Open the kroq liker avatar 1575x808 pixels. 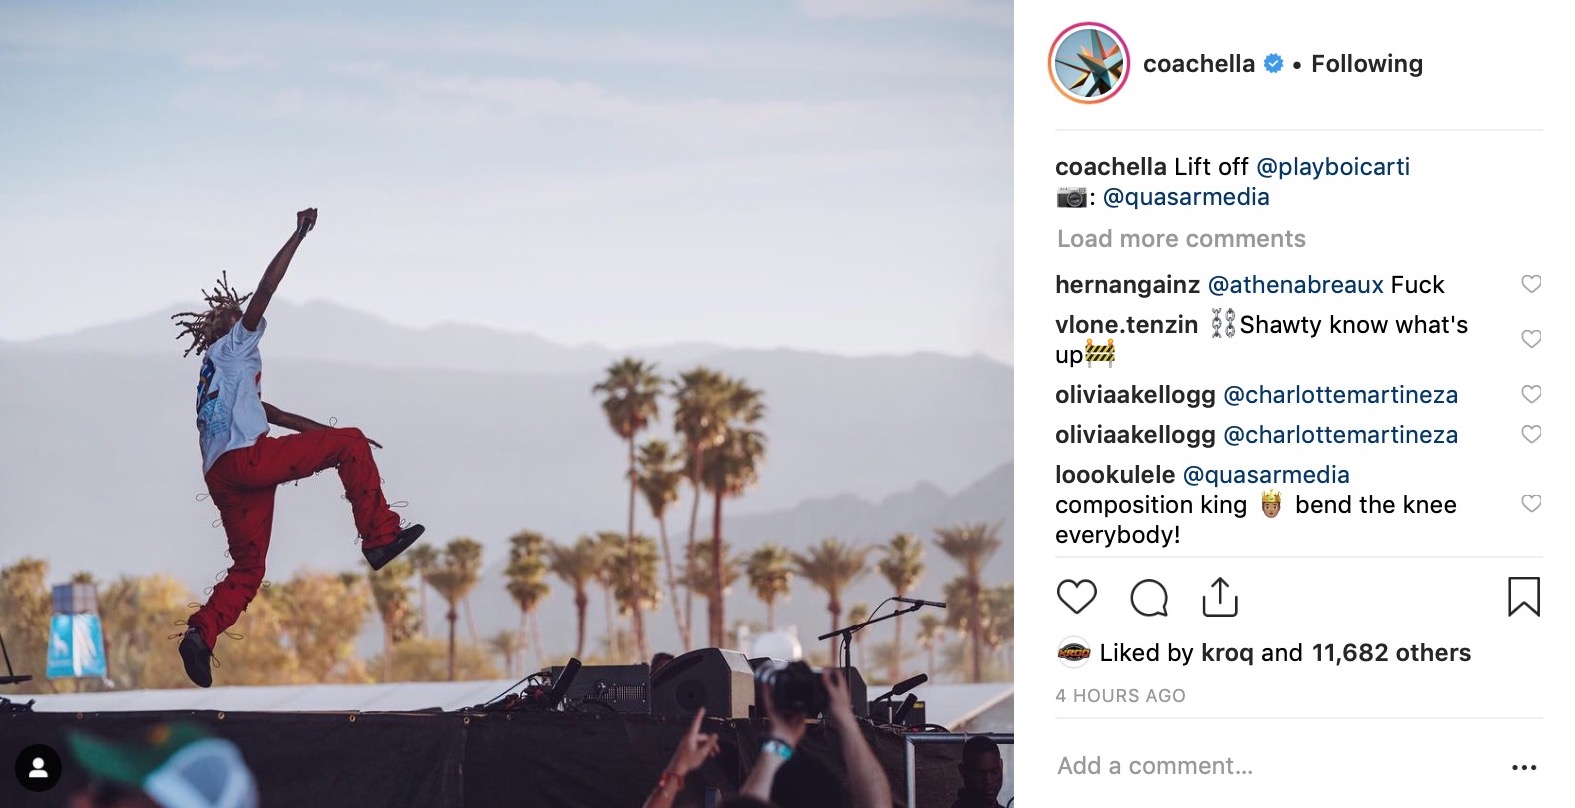point(1073,653)
